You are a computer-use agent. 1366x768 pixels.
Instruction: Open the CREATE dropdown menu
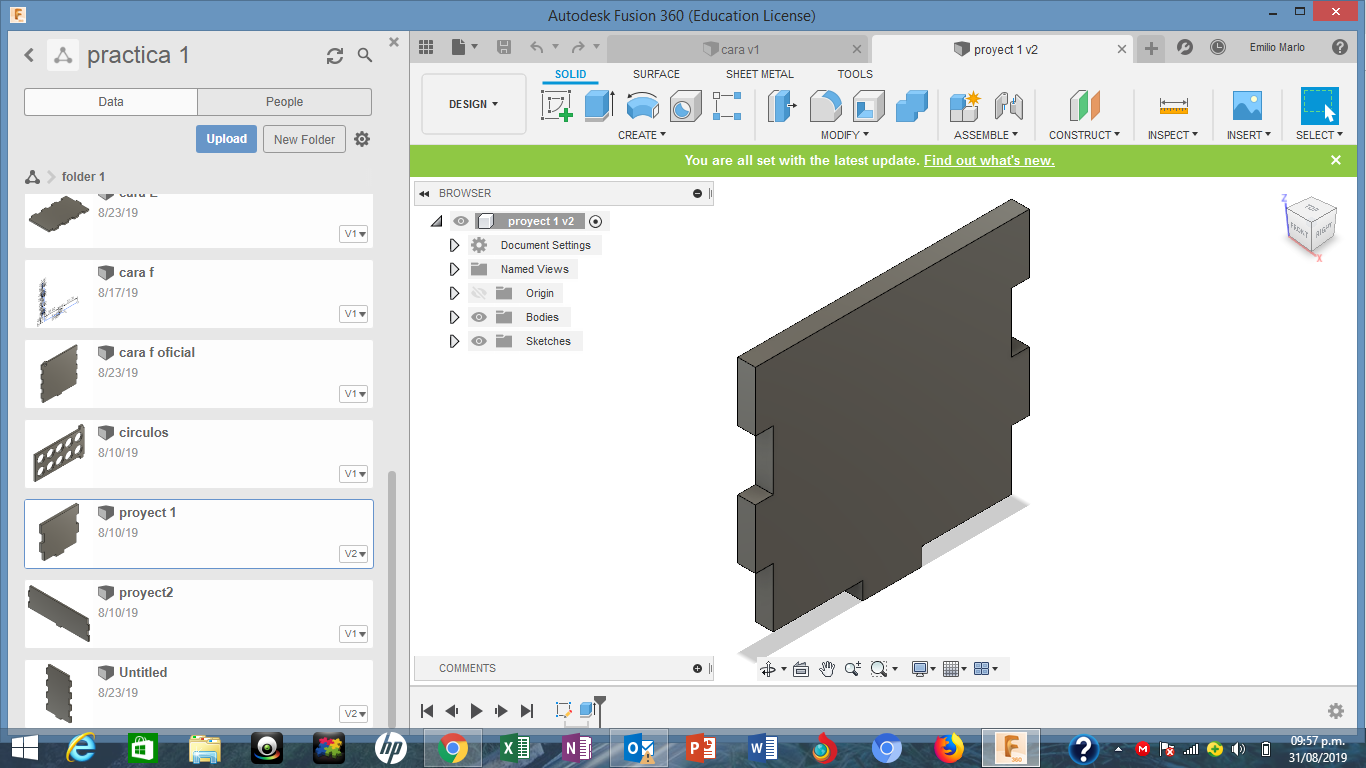641,135
